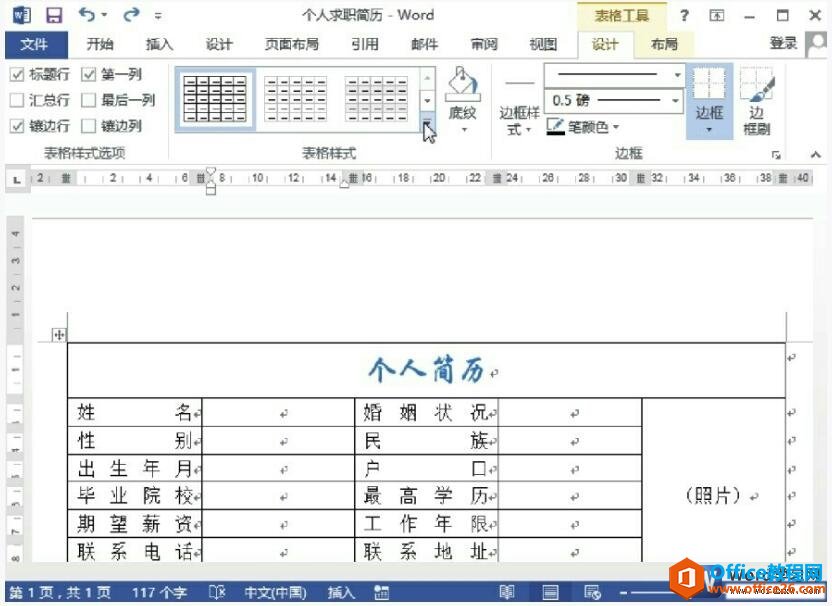
Task: Activate the 边框刷 border painter tool
Action: pyautogui.click(x=758, y=100)
